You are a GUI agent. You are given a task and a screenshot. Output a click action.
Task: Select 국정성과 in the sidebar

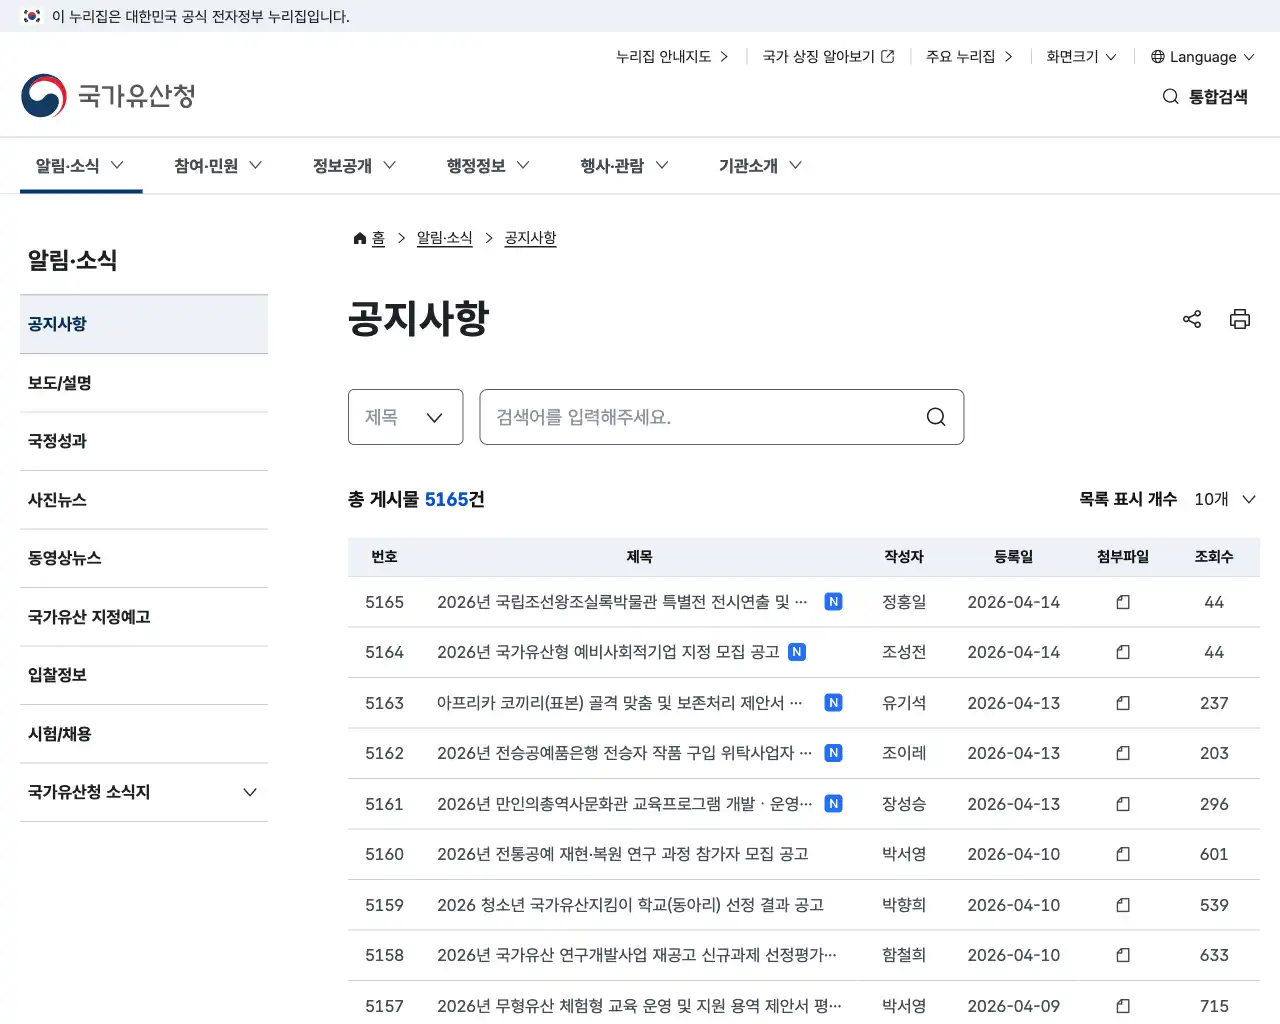pos(144,441)
